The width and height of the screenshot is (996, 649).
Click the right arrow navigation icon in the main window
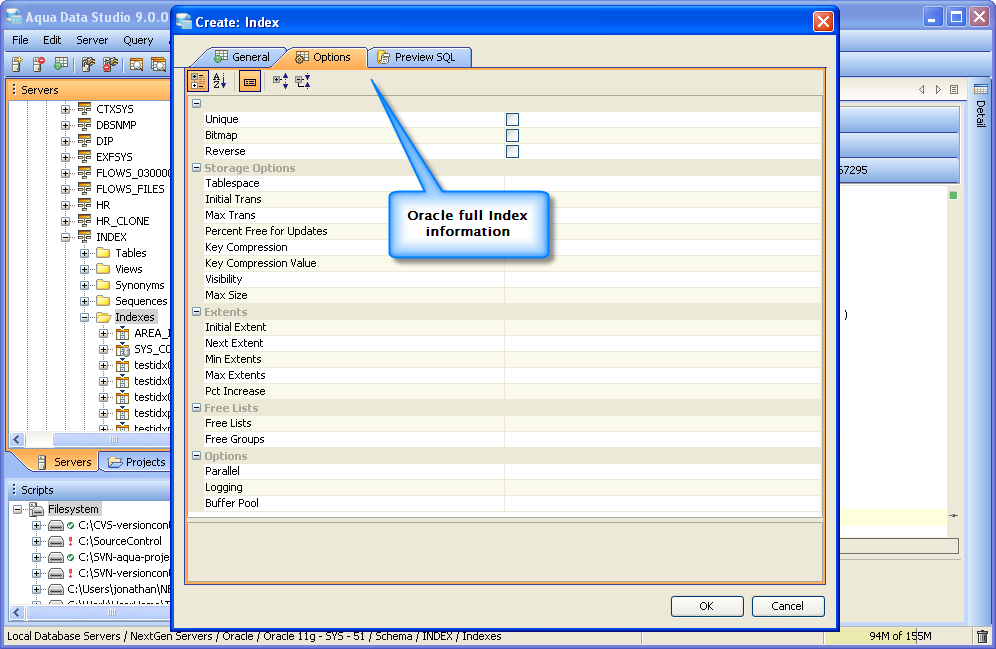pos(938,90)
